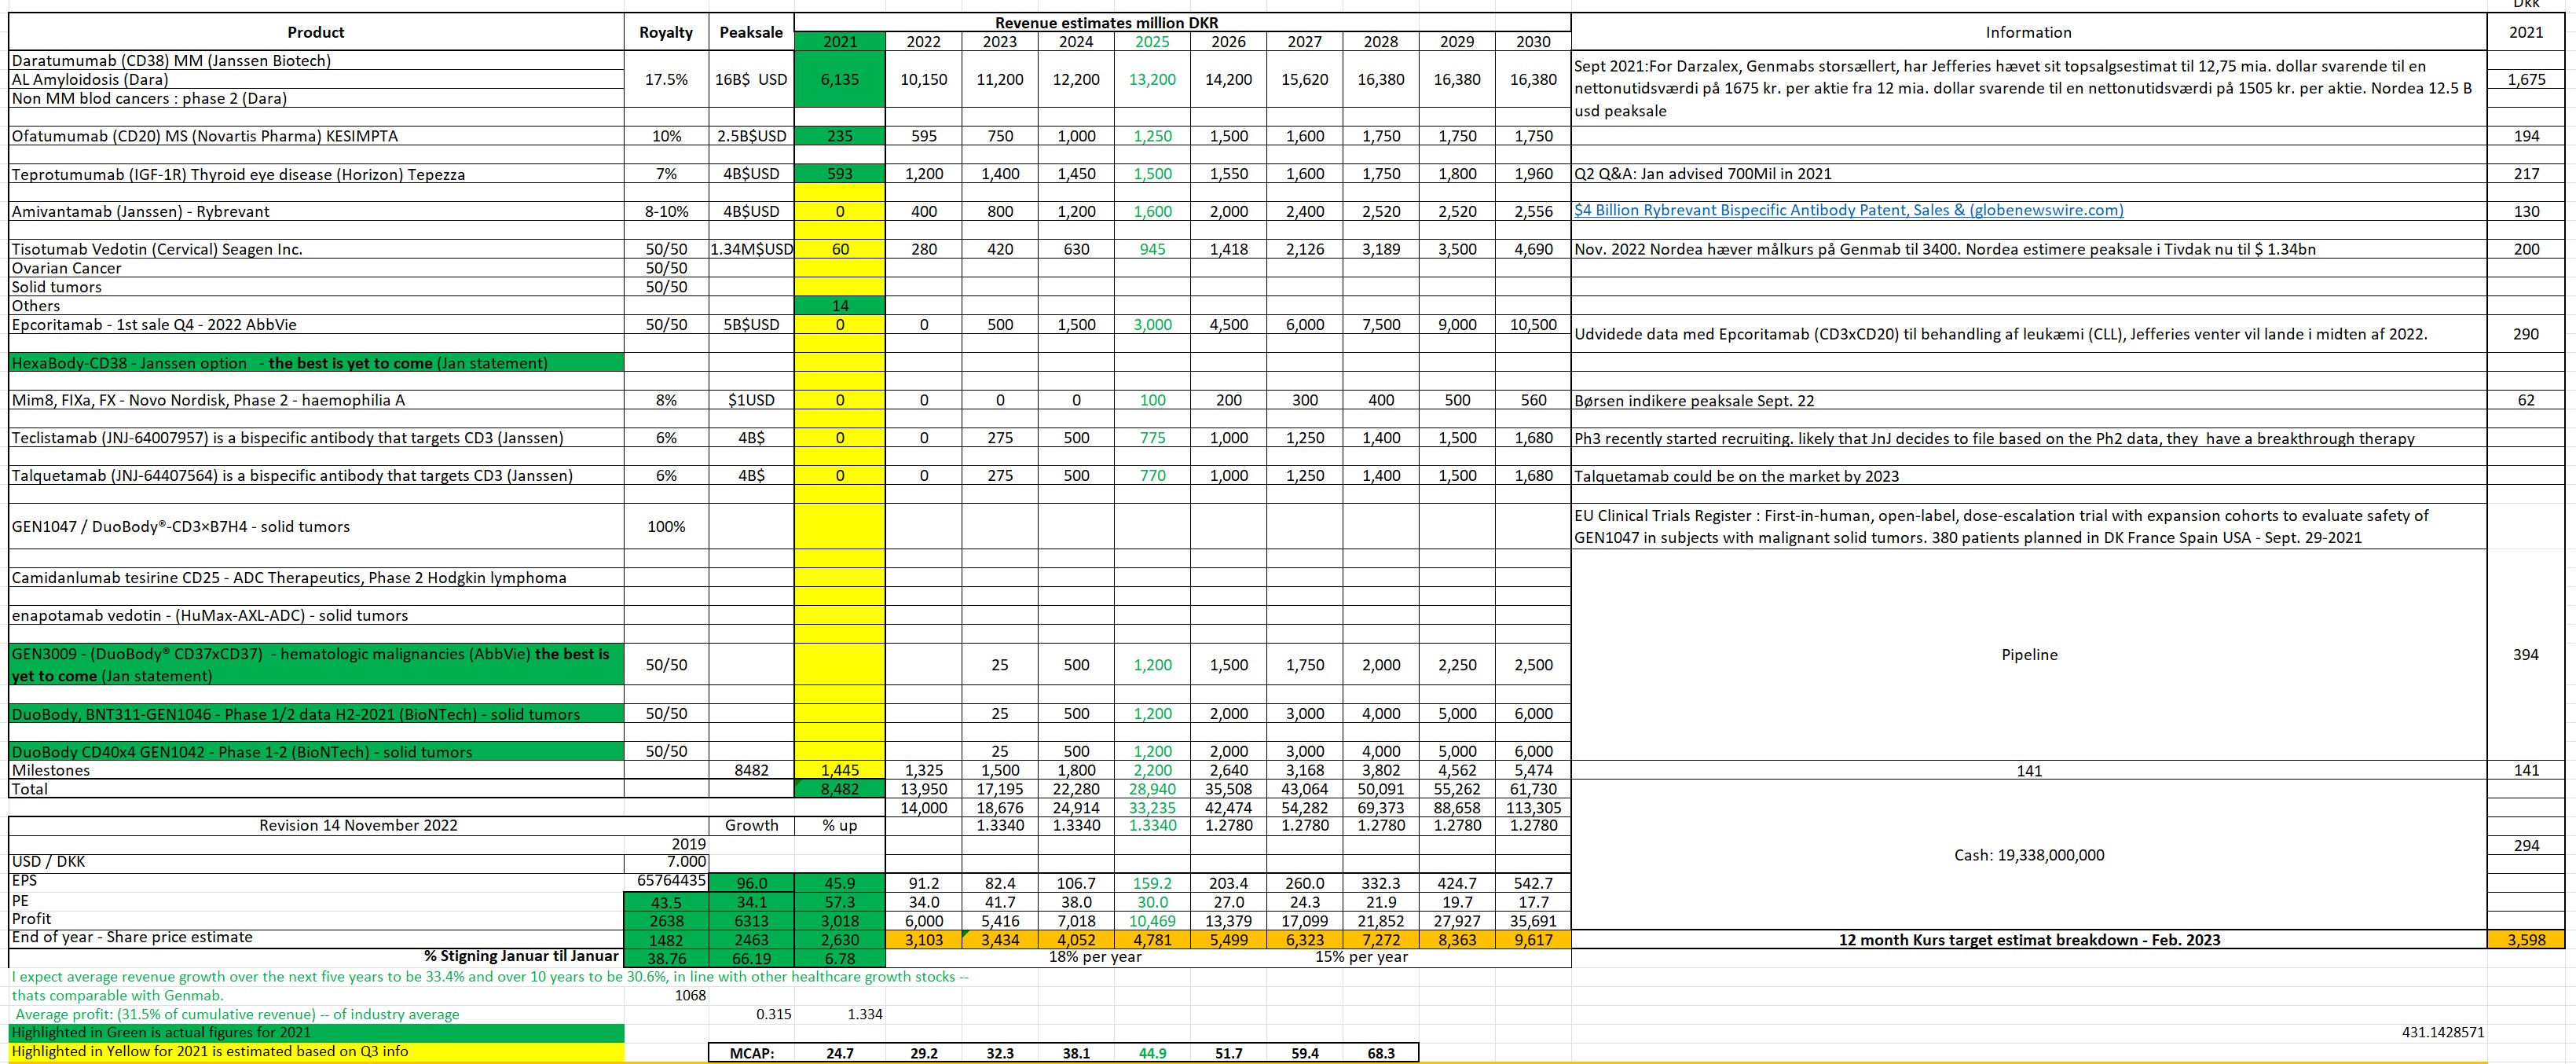This screenshot has width=2576, height=1064.
Task: Select the orange 3,598 Kurs target cell
Action: pyautogui.click(x=2526, y=940)
